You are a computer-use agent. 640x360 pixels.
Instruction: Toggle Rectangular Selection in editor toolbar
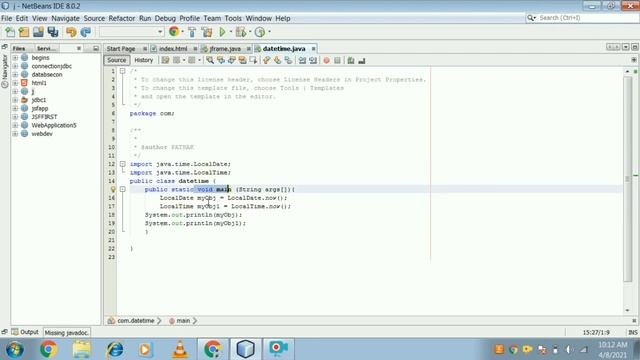click(x=253, y=60)
